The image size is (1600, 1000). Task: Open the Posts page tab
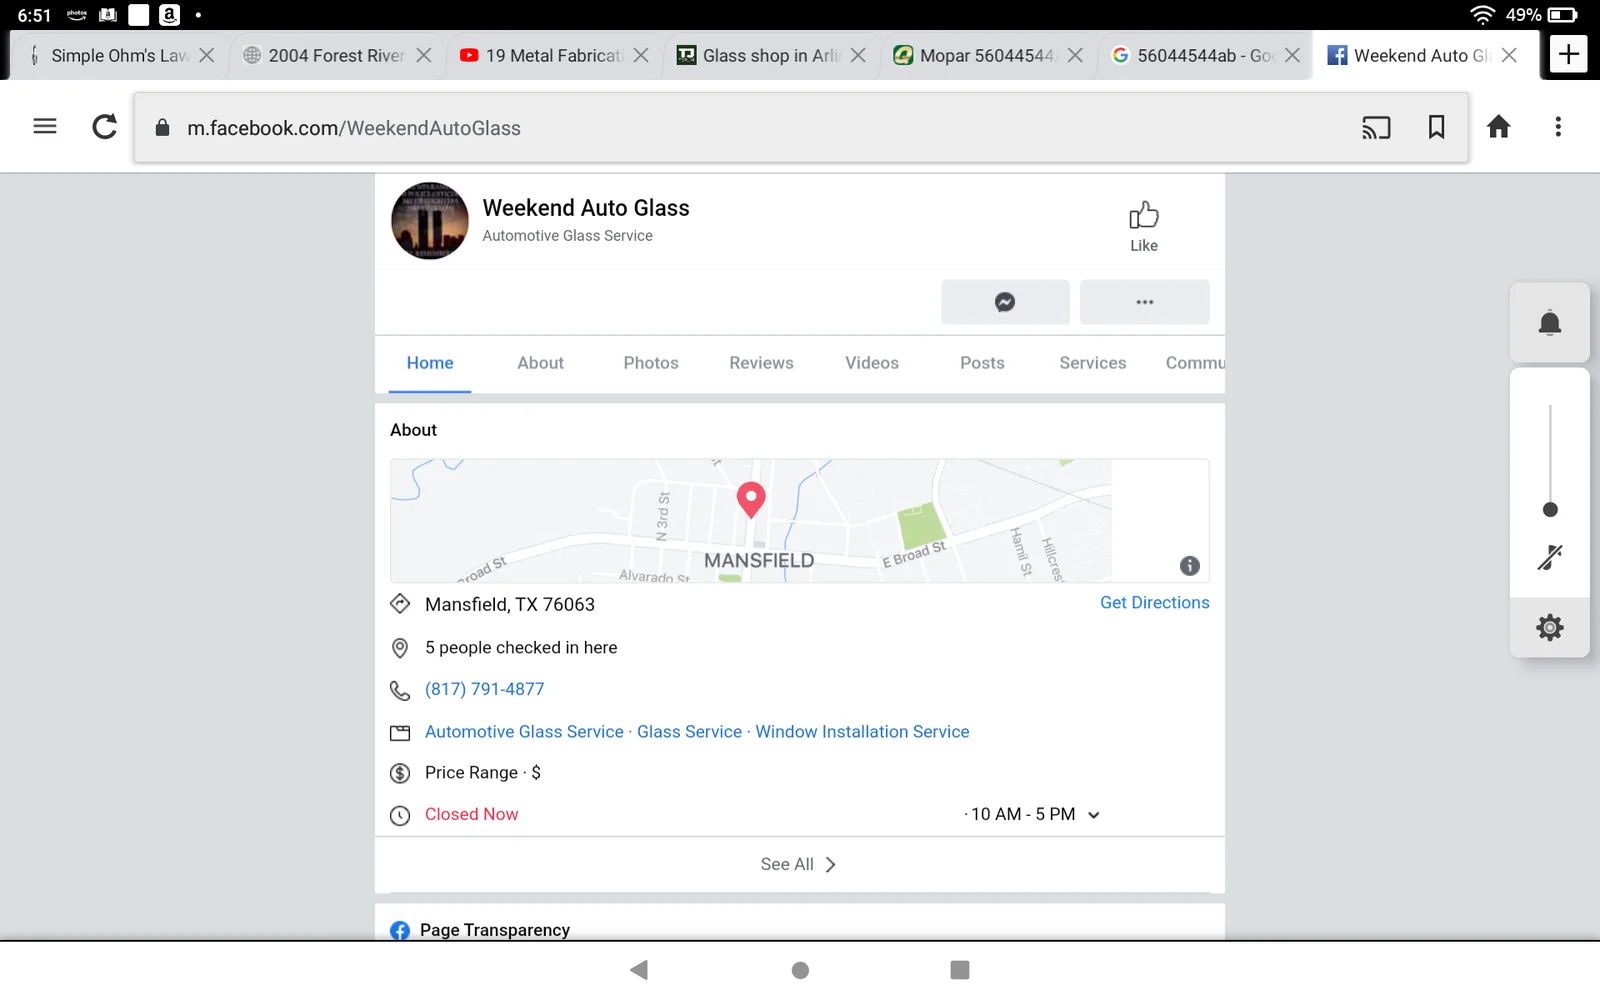click(x=982, y=363)
